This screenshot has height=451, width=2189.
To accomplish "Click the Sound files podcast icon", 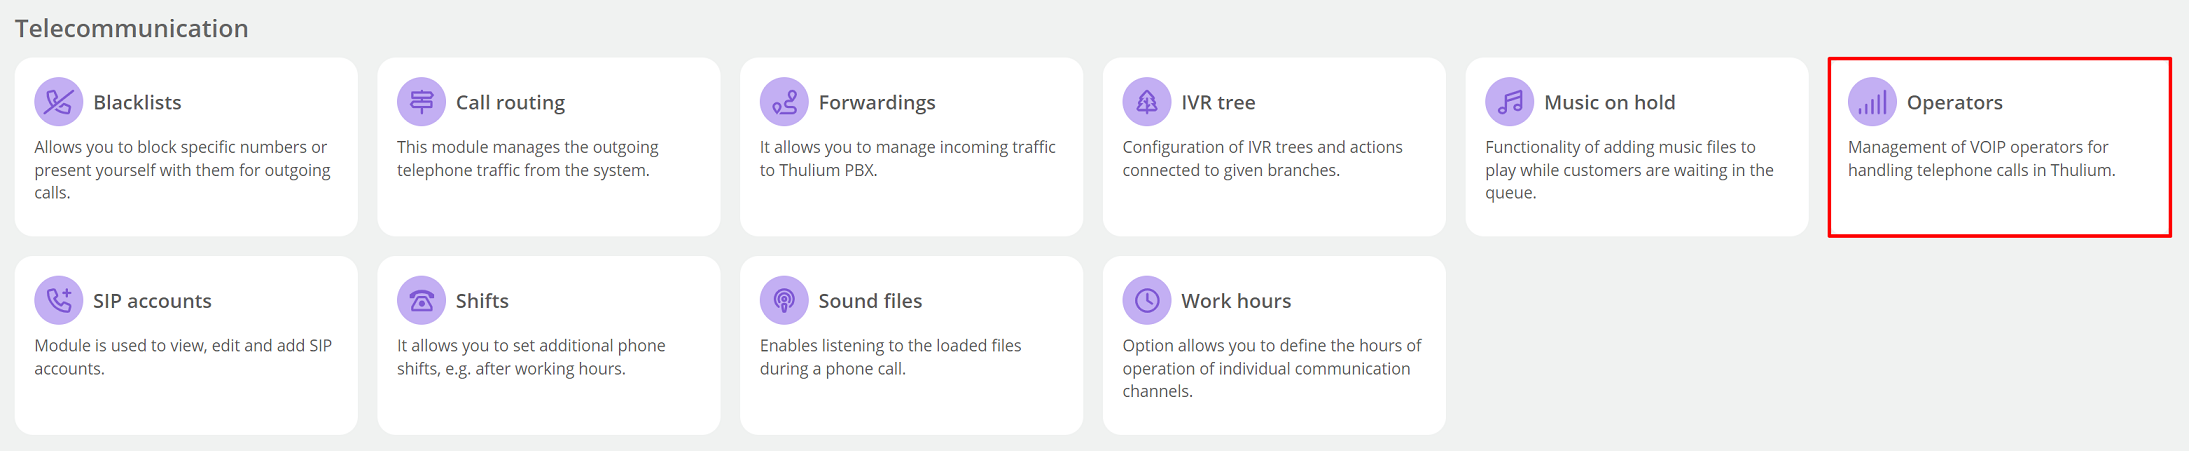I will coord(784,300).
